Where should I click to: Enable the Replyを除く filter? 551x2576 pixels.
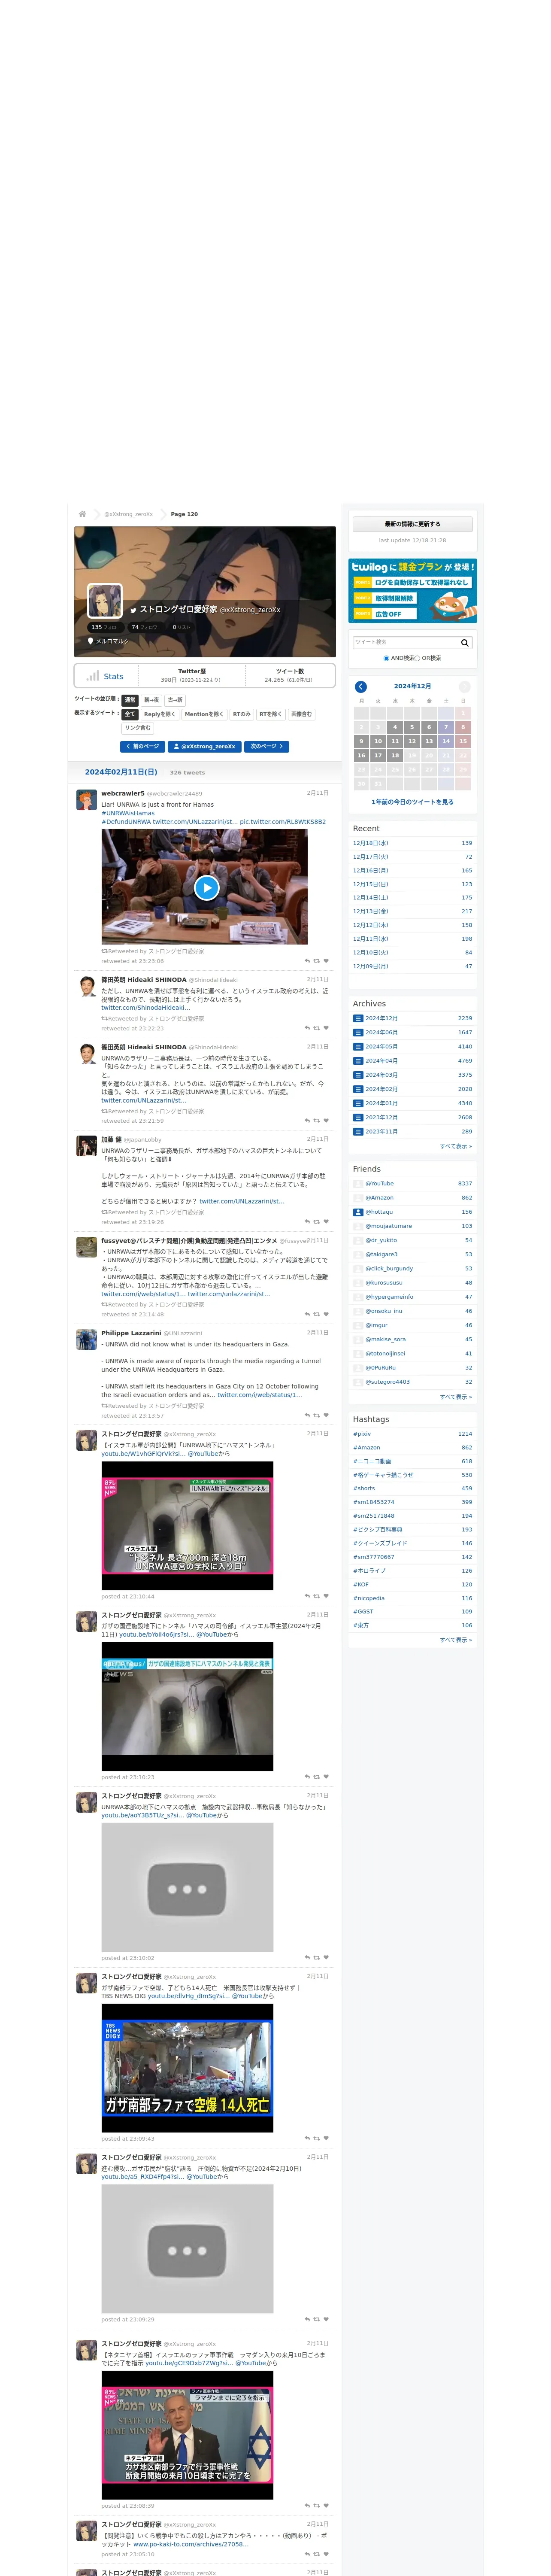click(159, 714)
